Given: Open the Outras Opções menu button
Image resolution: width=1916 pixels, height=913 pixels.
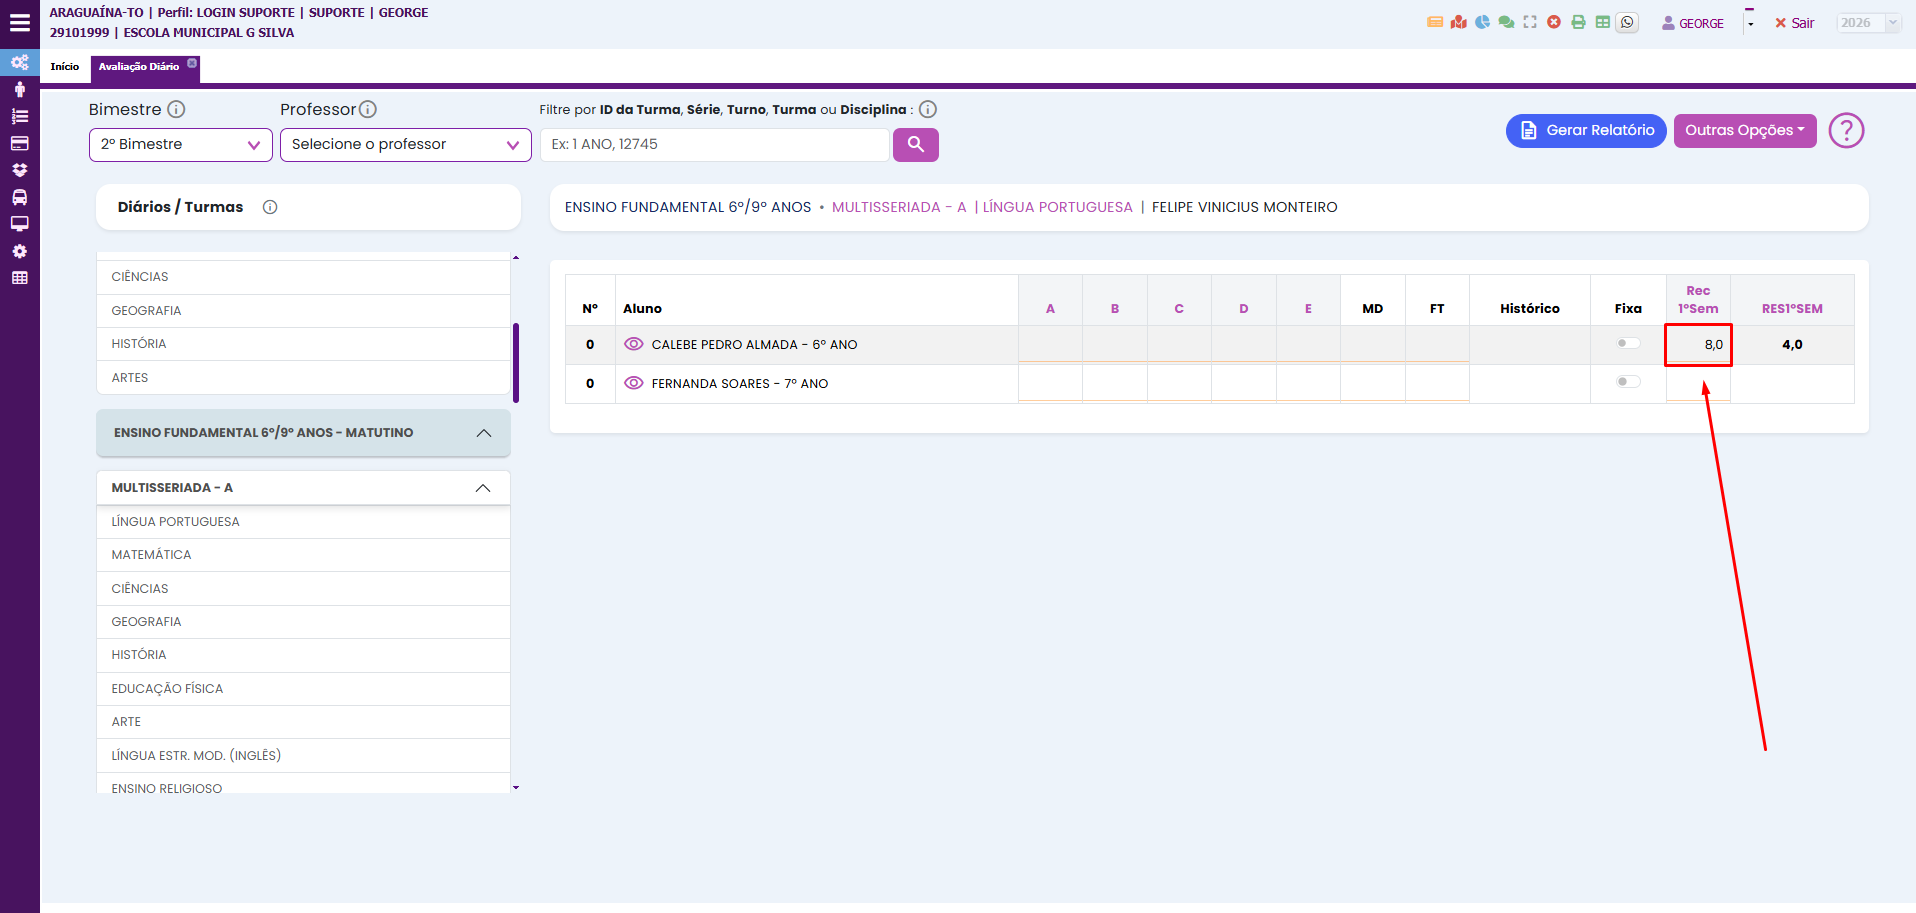Looking at the screenshot, I should click(x=1744, y=131).
